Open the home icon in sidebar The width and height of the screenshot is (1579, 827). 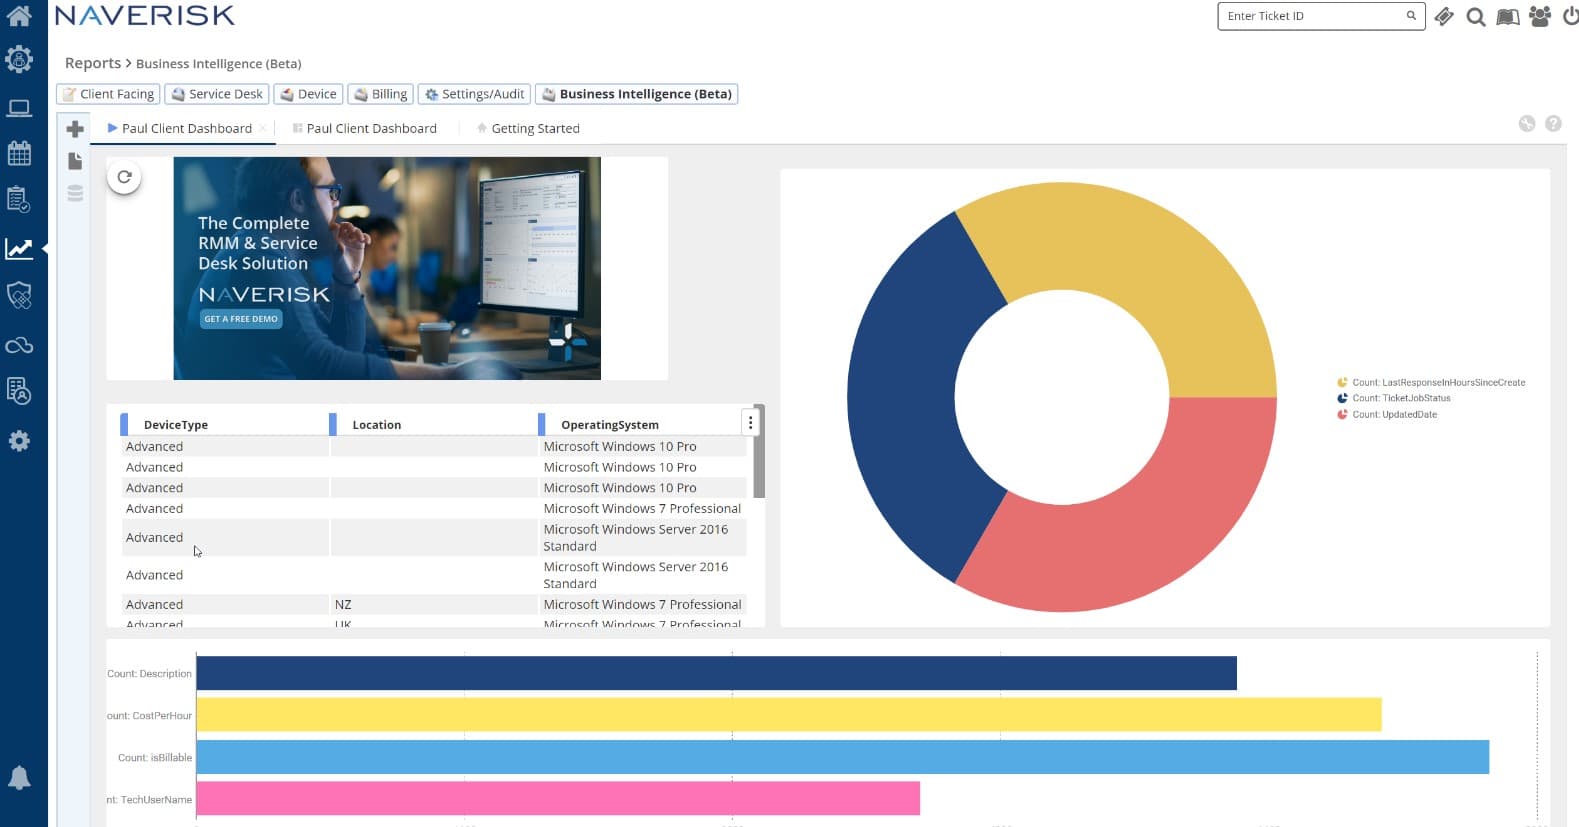point(19,15)
